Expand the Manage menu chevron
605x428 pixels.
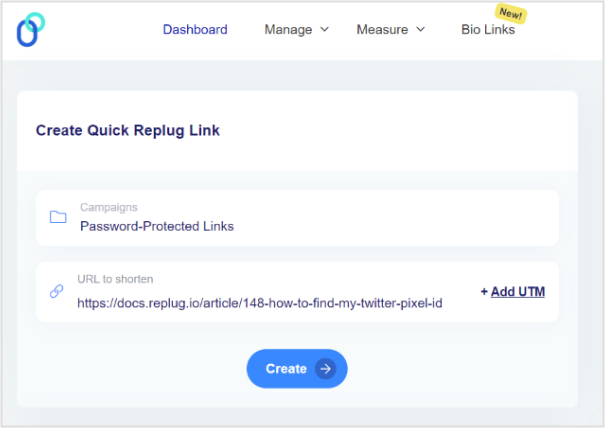(324, 29)
